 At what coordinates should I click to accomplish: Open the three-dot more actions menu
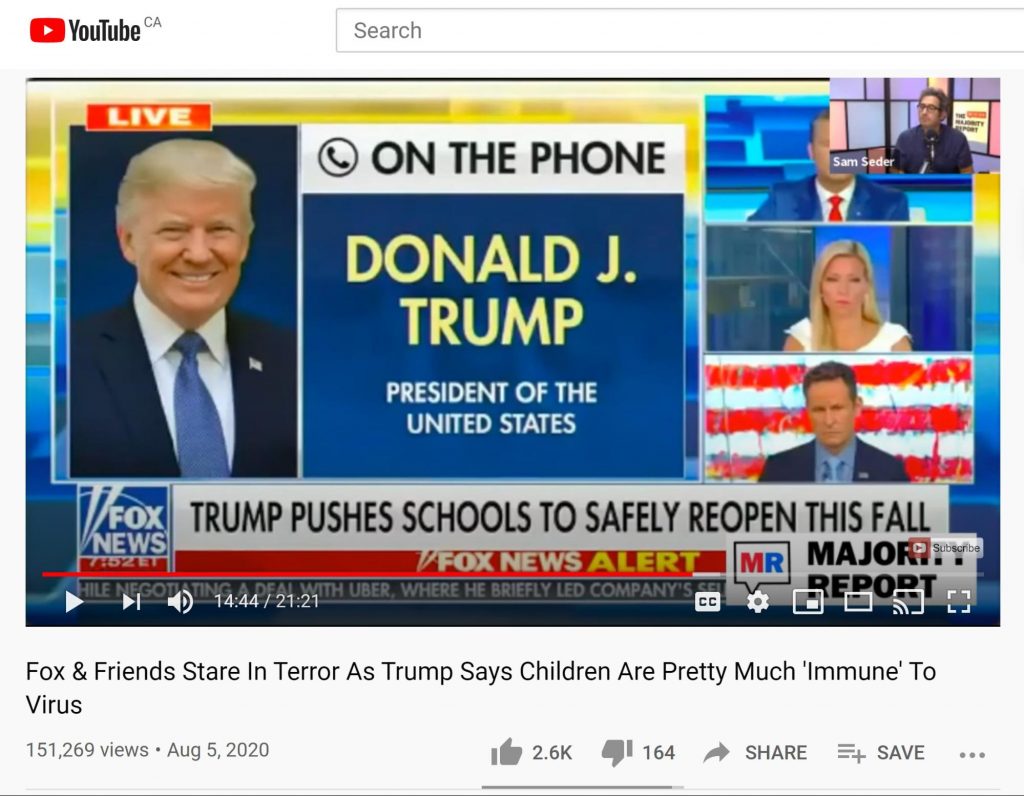[972, 755]
